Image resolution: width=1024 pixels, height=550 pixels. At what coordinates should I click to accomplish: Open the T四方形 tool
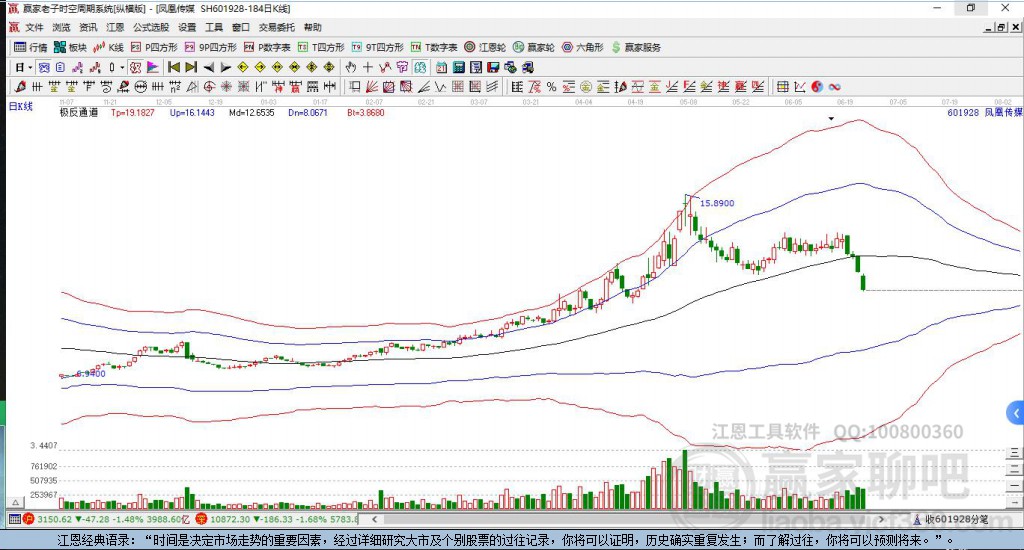click(321, 47)
